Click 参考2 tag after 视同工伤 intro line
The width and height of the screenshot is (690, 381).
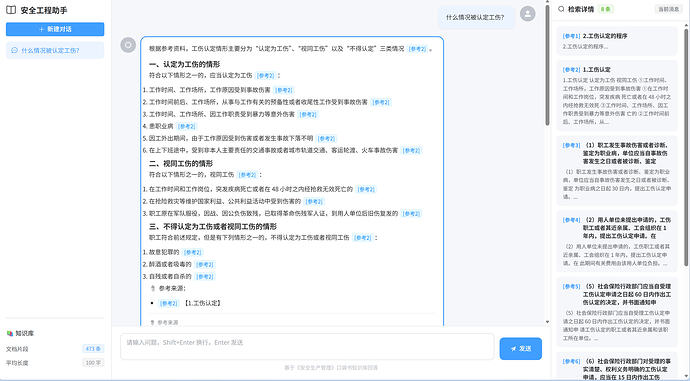click(247, 175)
